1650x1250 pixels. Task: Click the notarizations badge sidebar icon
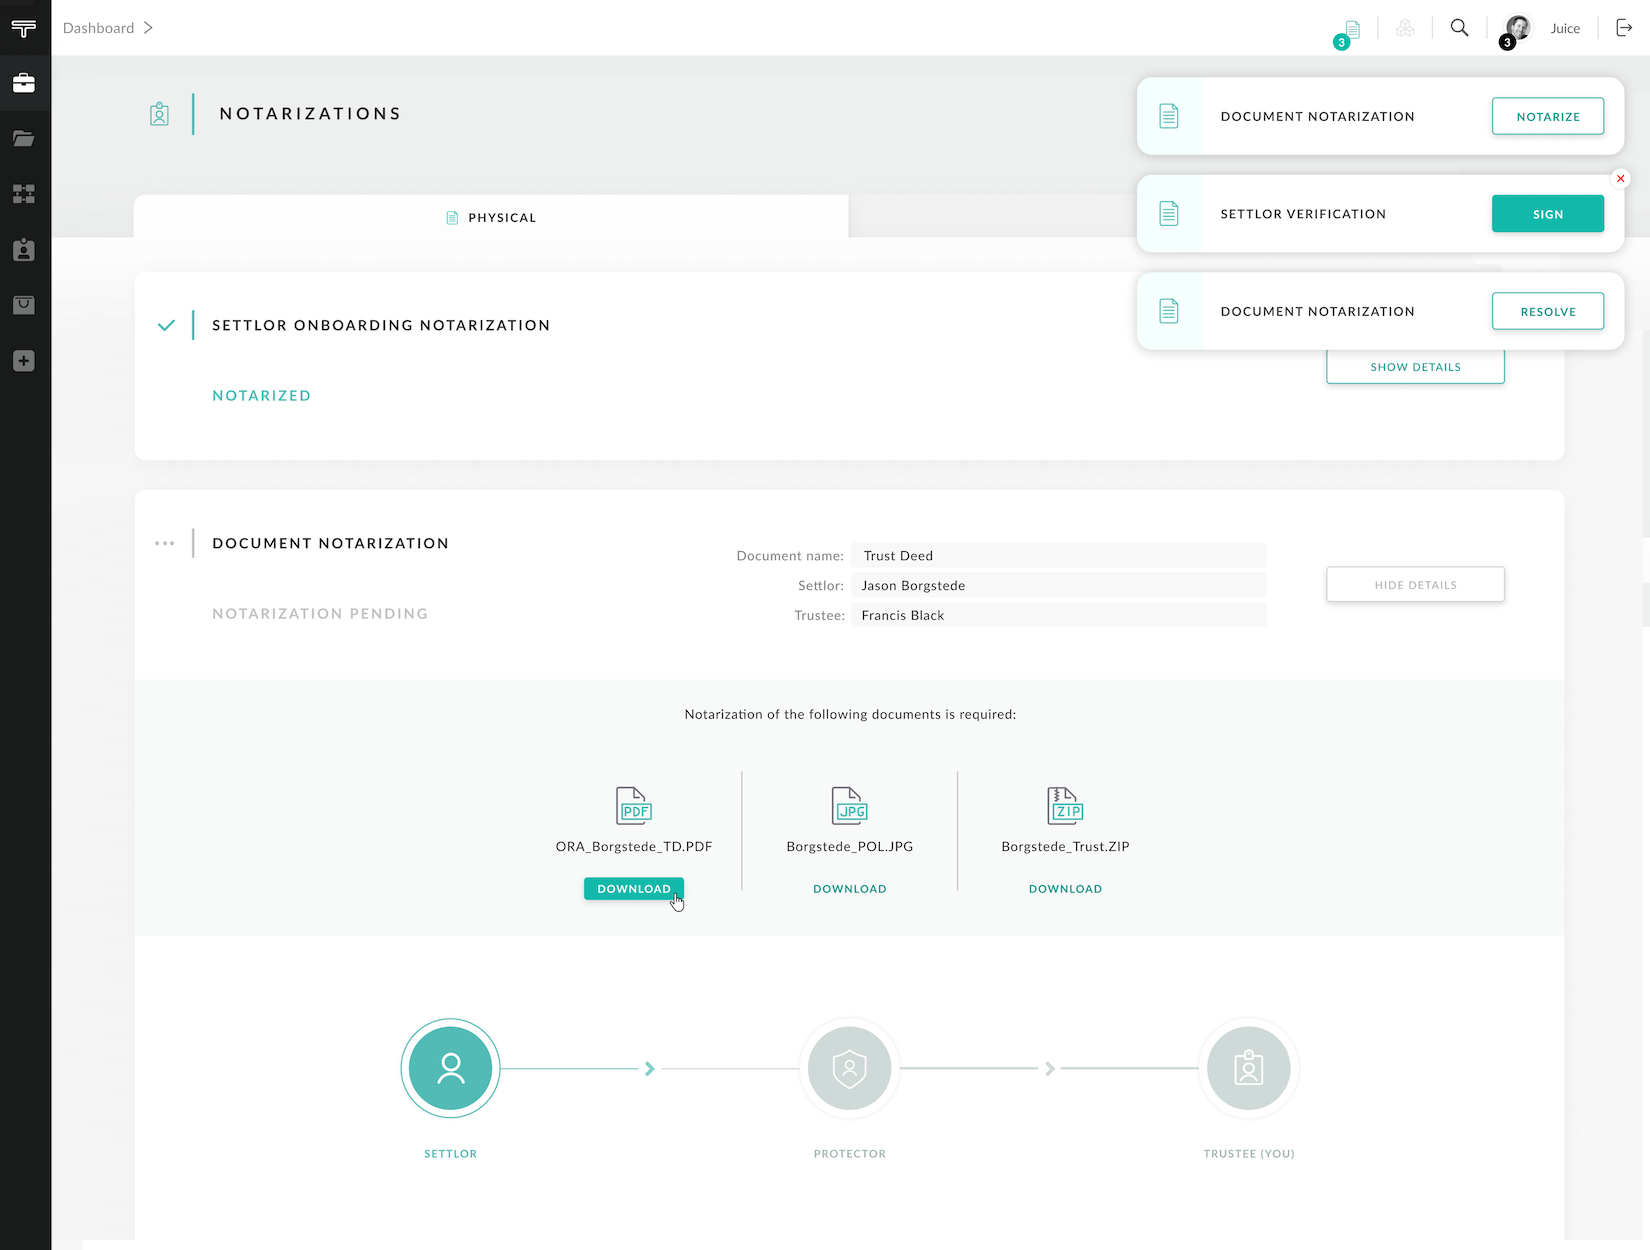tap(24, 250)
